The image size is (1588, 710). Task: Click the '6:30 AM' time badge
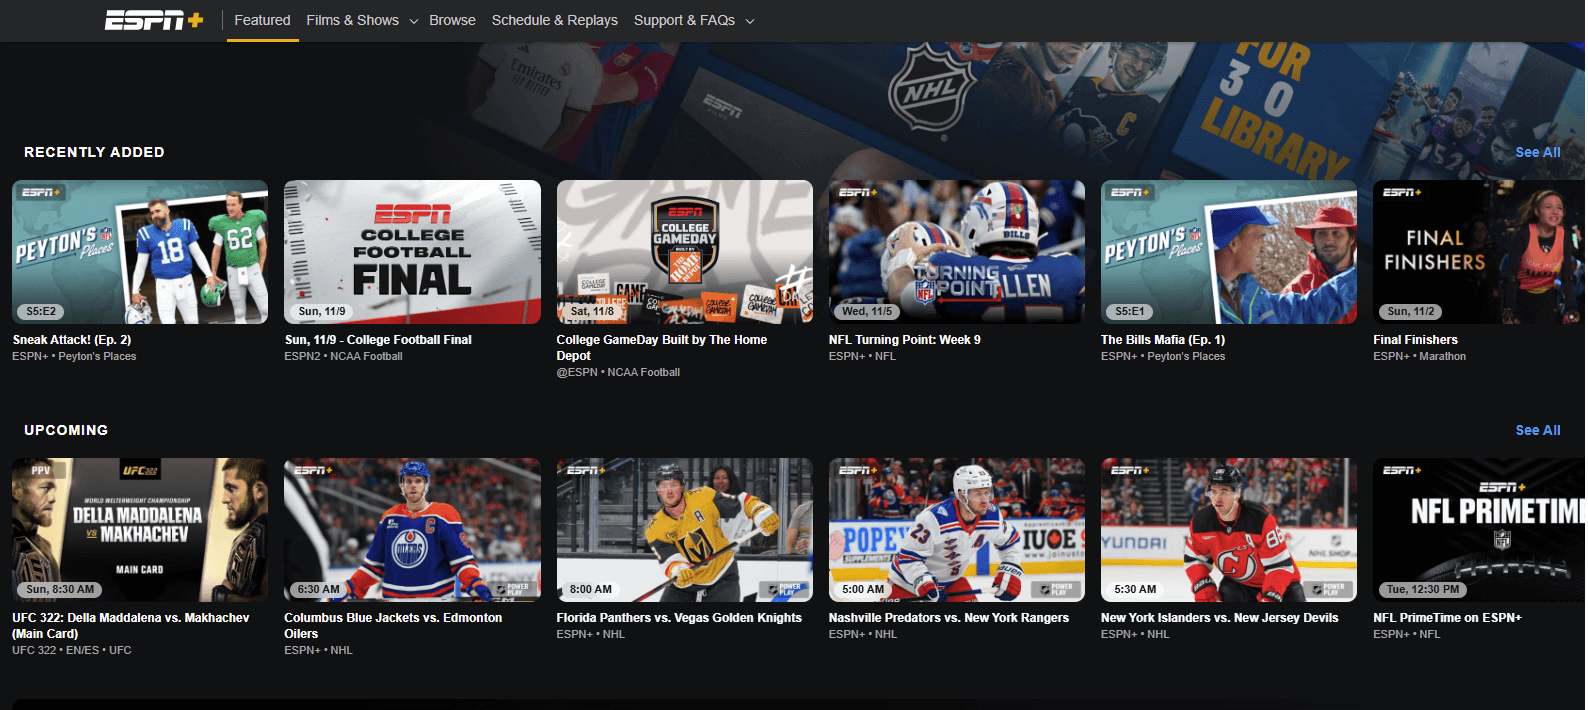tap(318, 589)
